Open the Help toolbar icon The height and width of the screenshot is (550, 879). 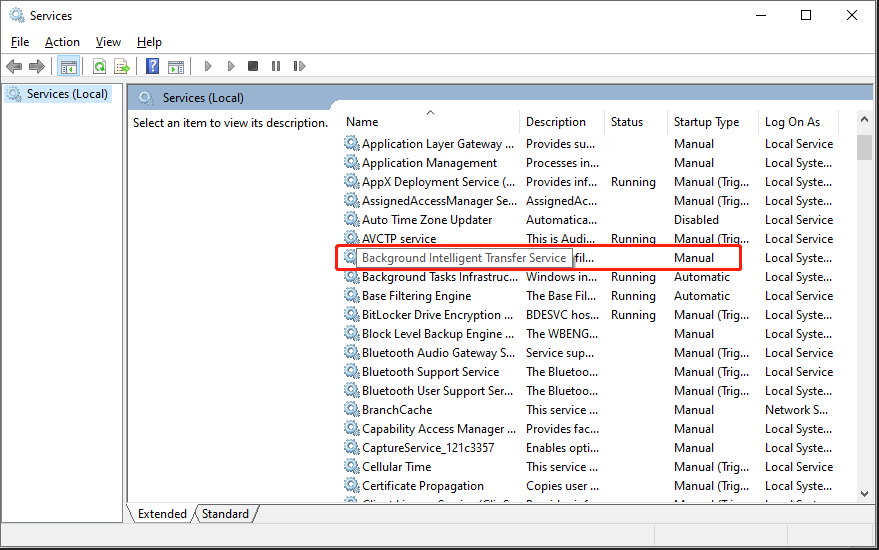tap(152, 67)
